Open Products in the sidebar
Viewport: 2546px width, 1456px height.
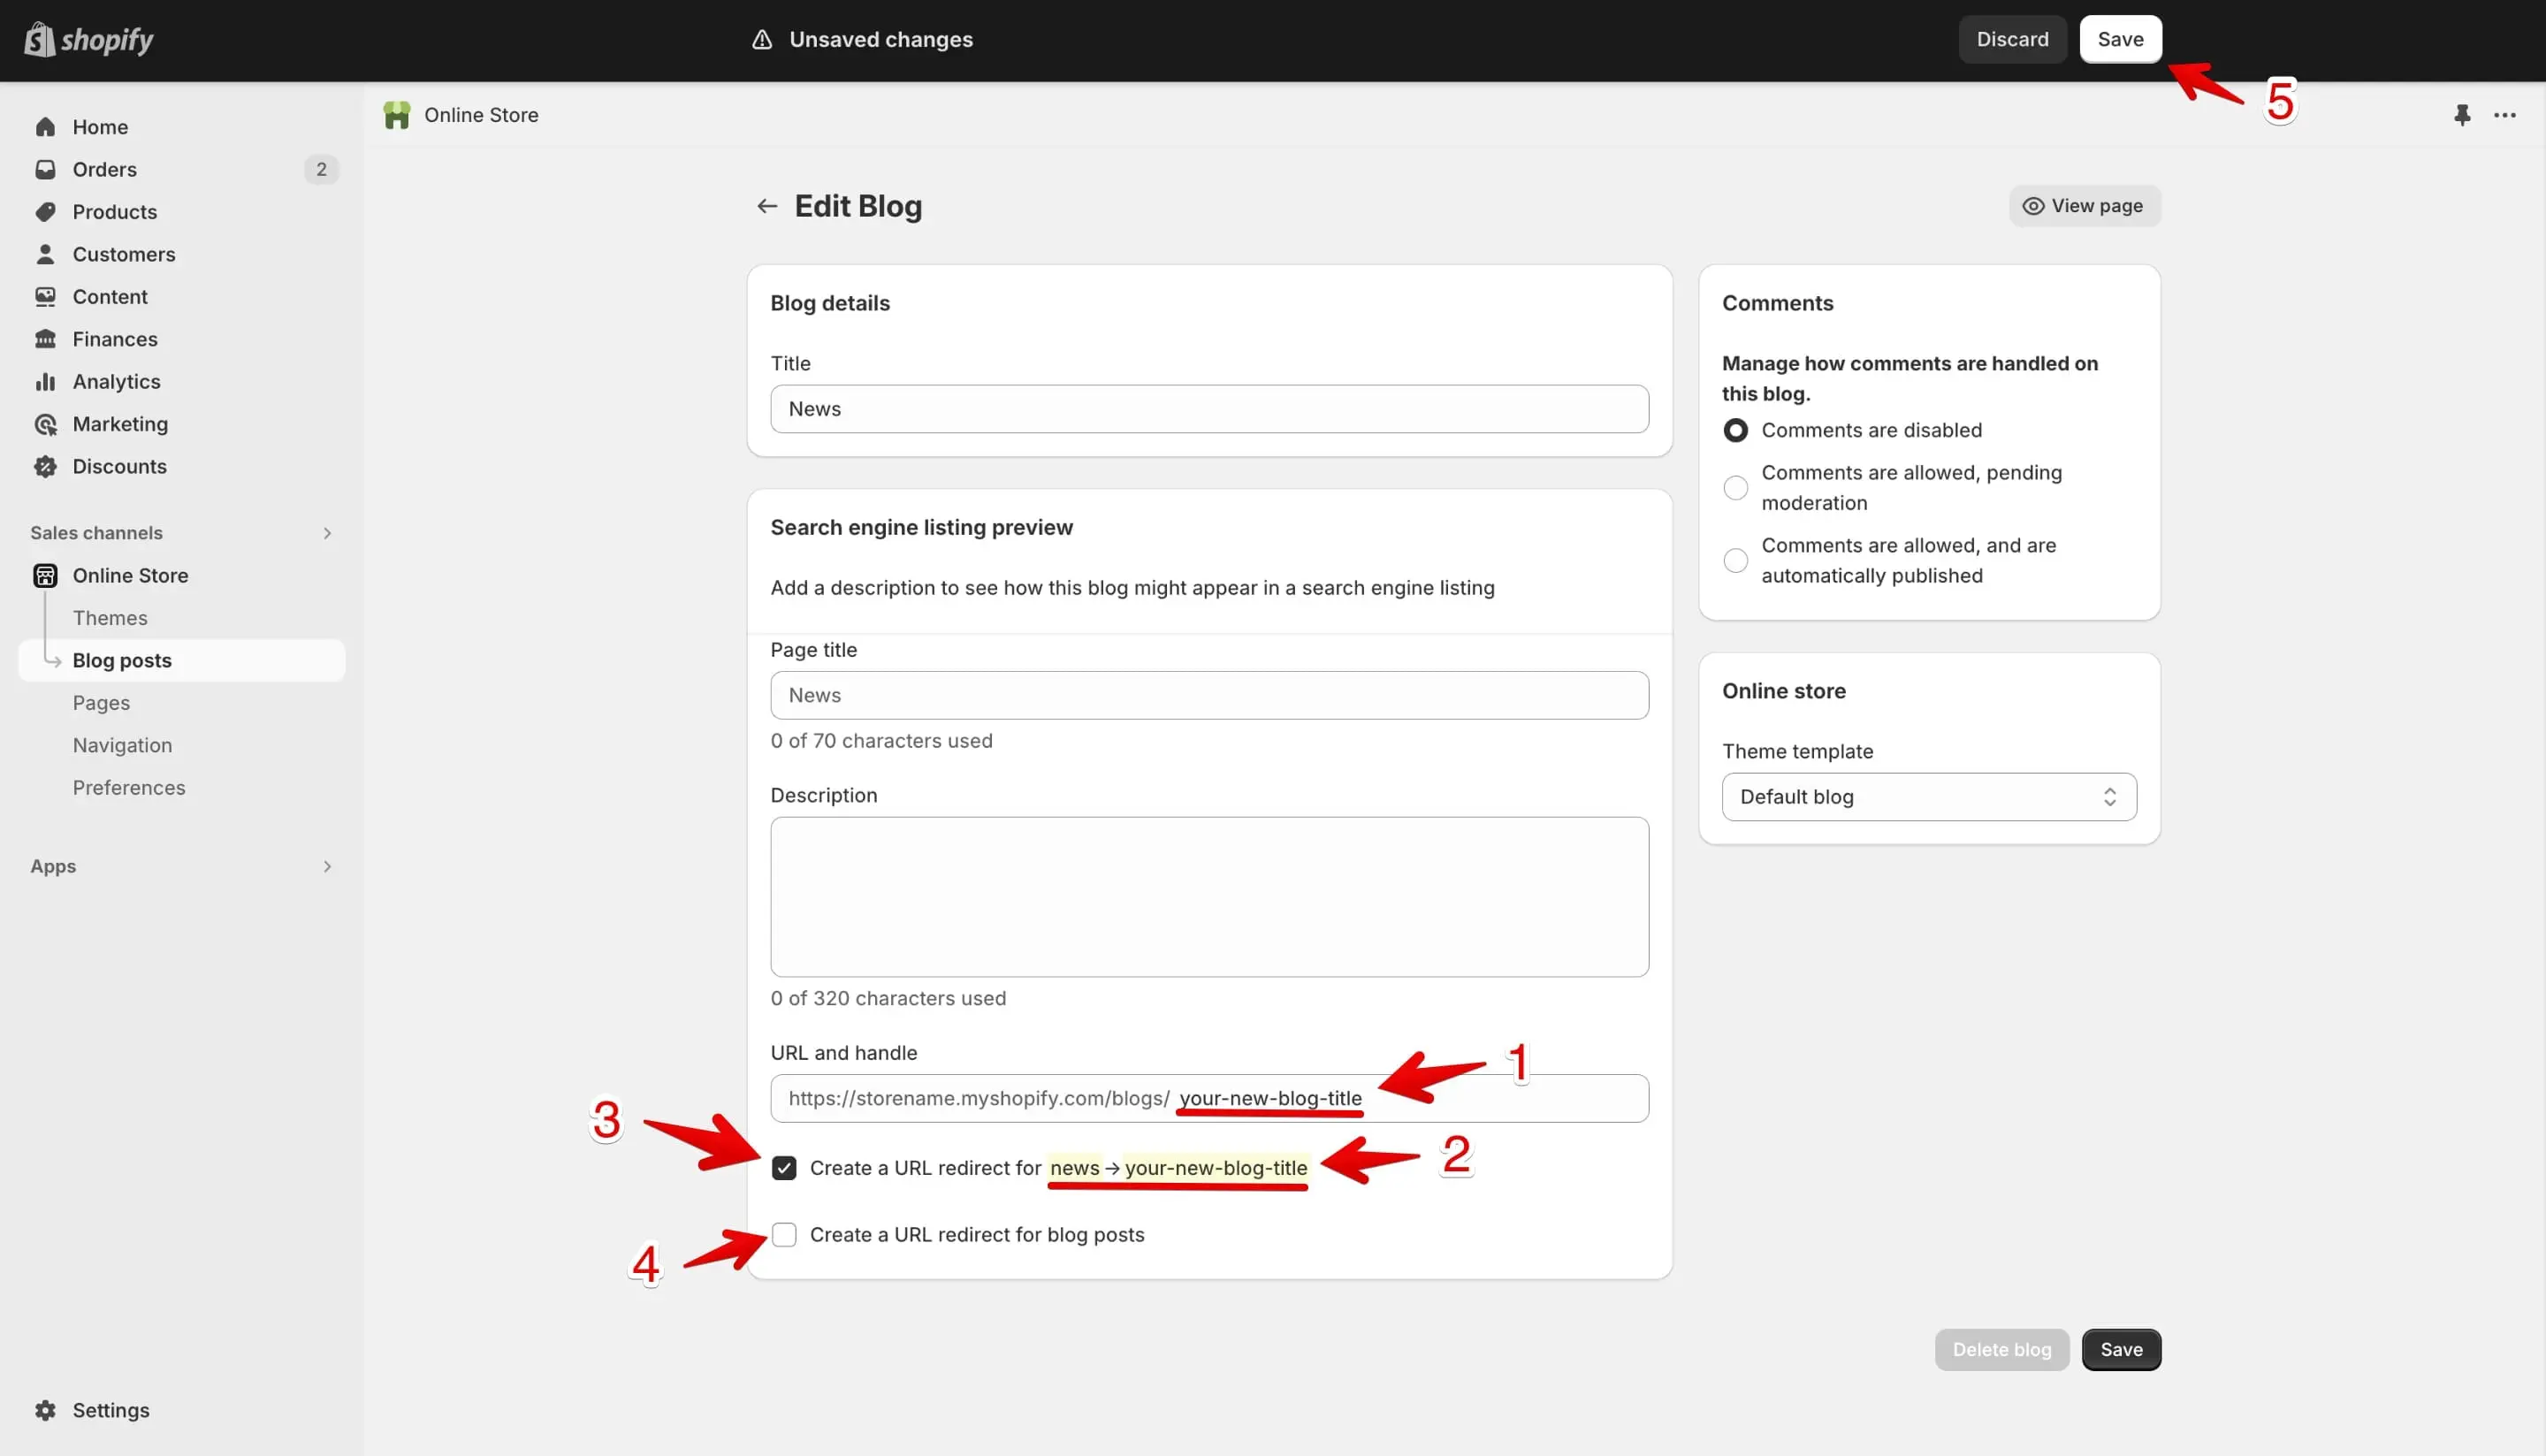click(115, 212)
